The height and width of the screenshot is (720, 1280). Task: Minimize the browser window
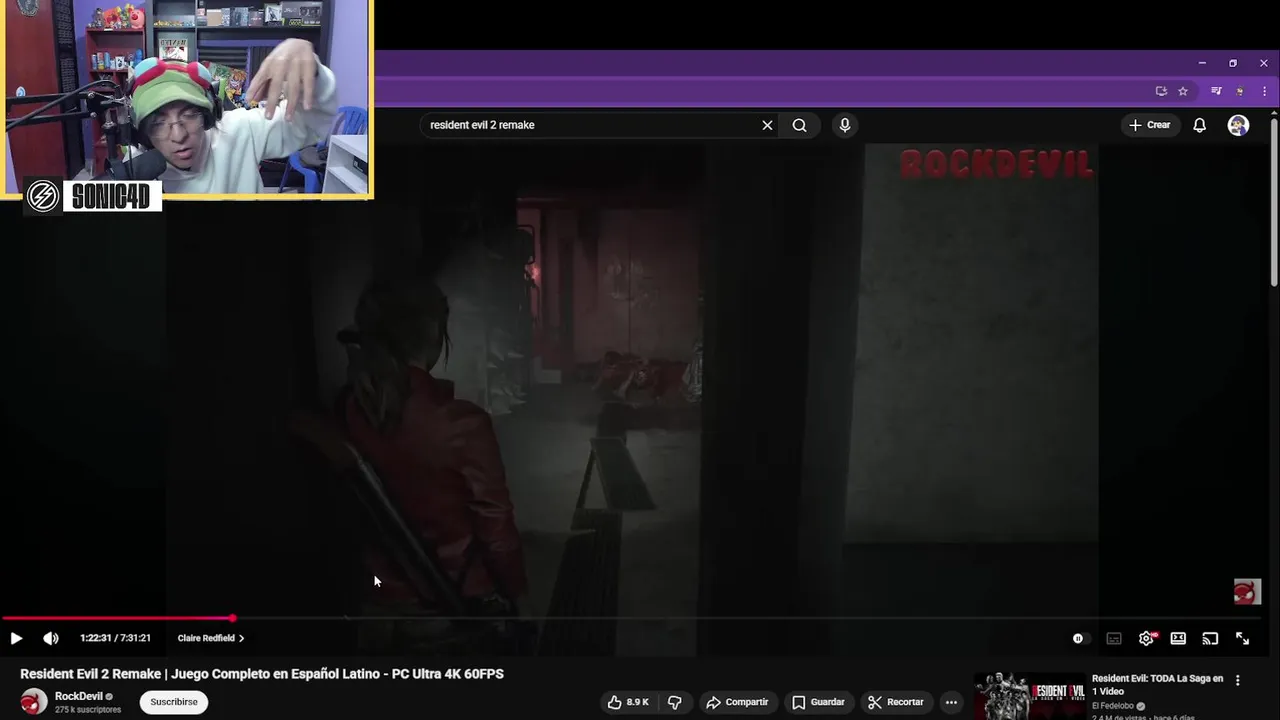[x=1202, y=63]
